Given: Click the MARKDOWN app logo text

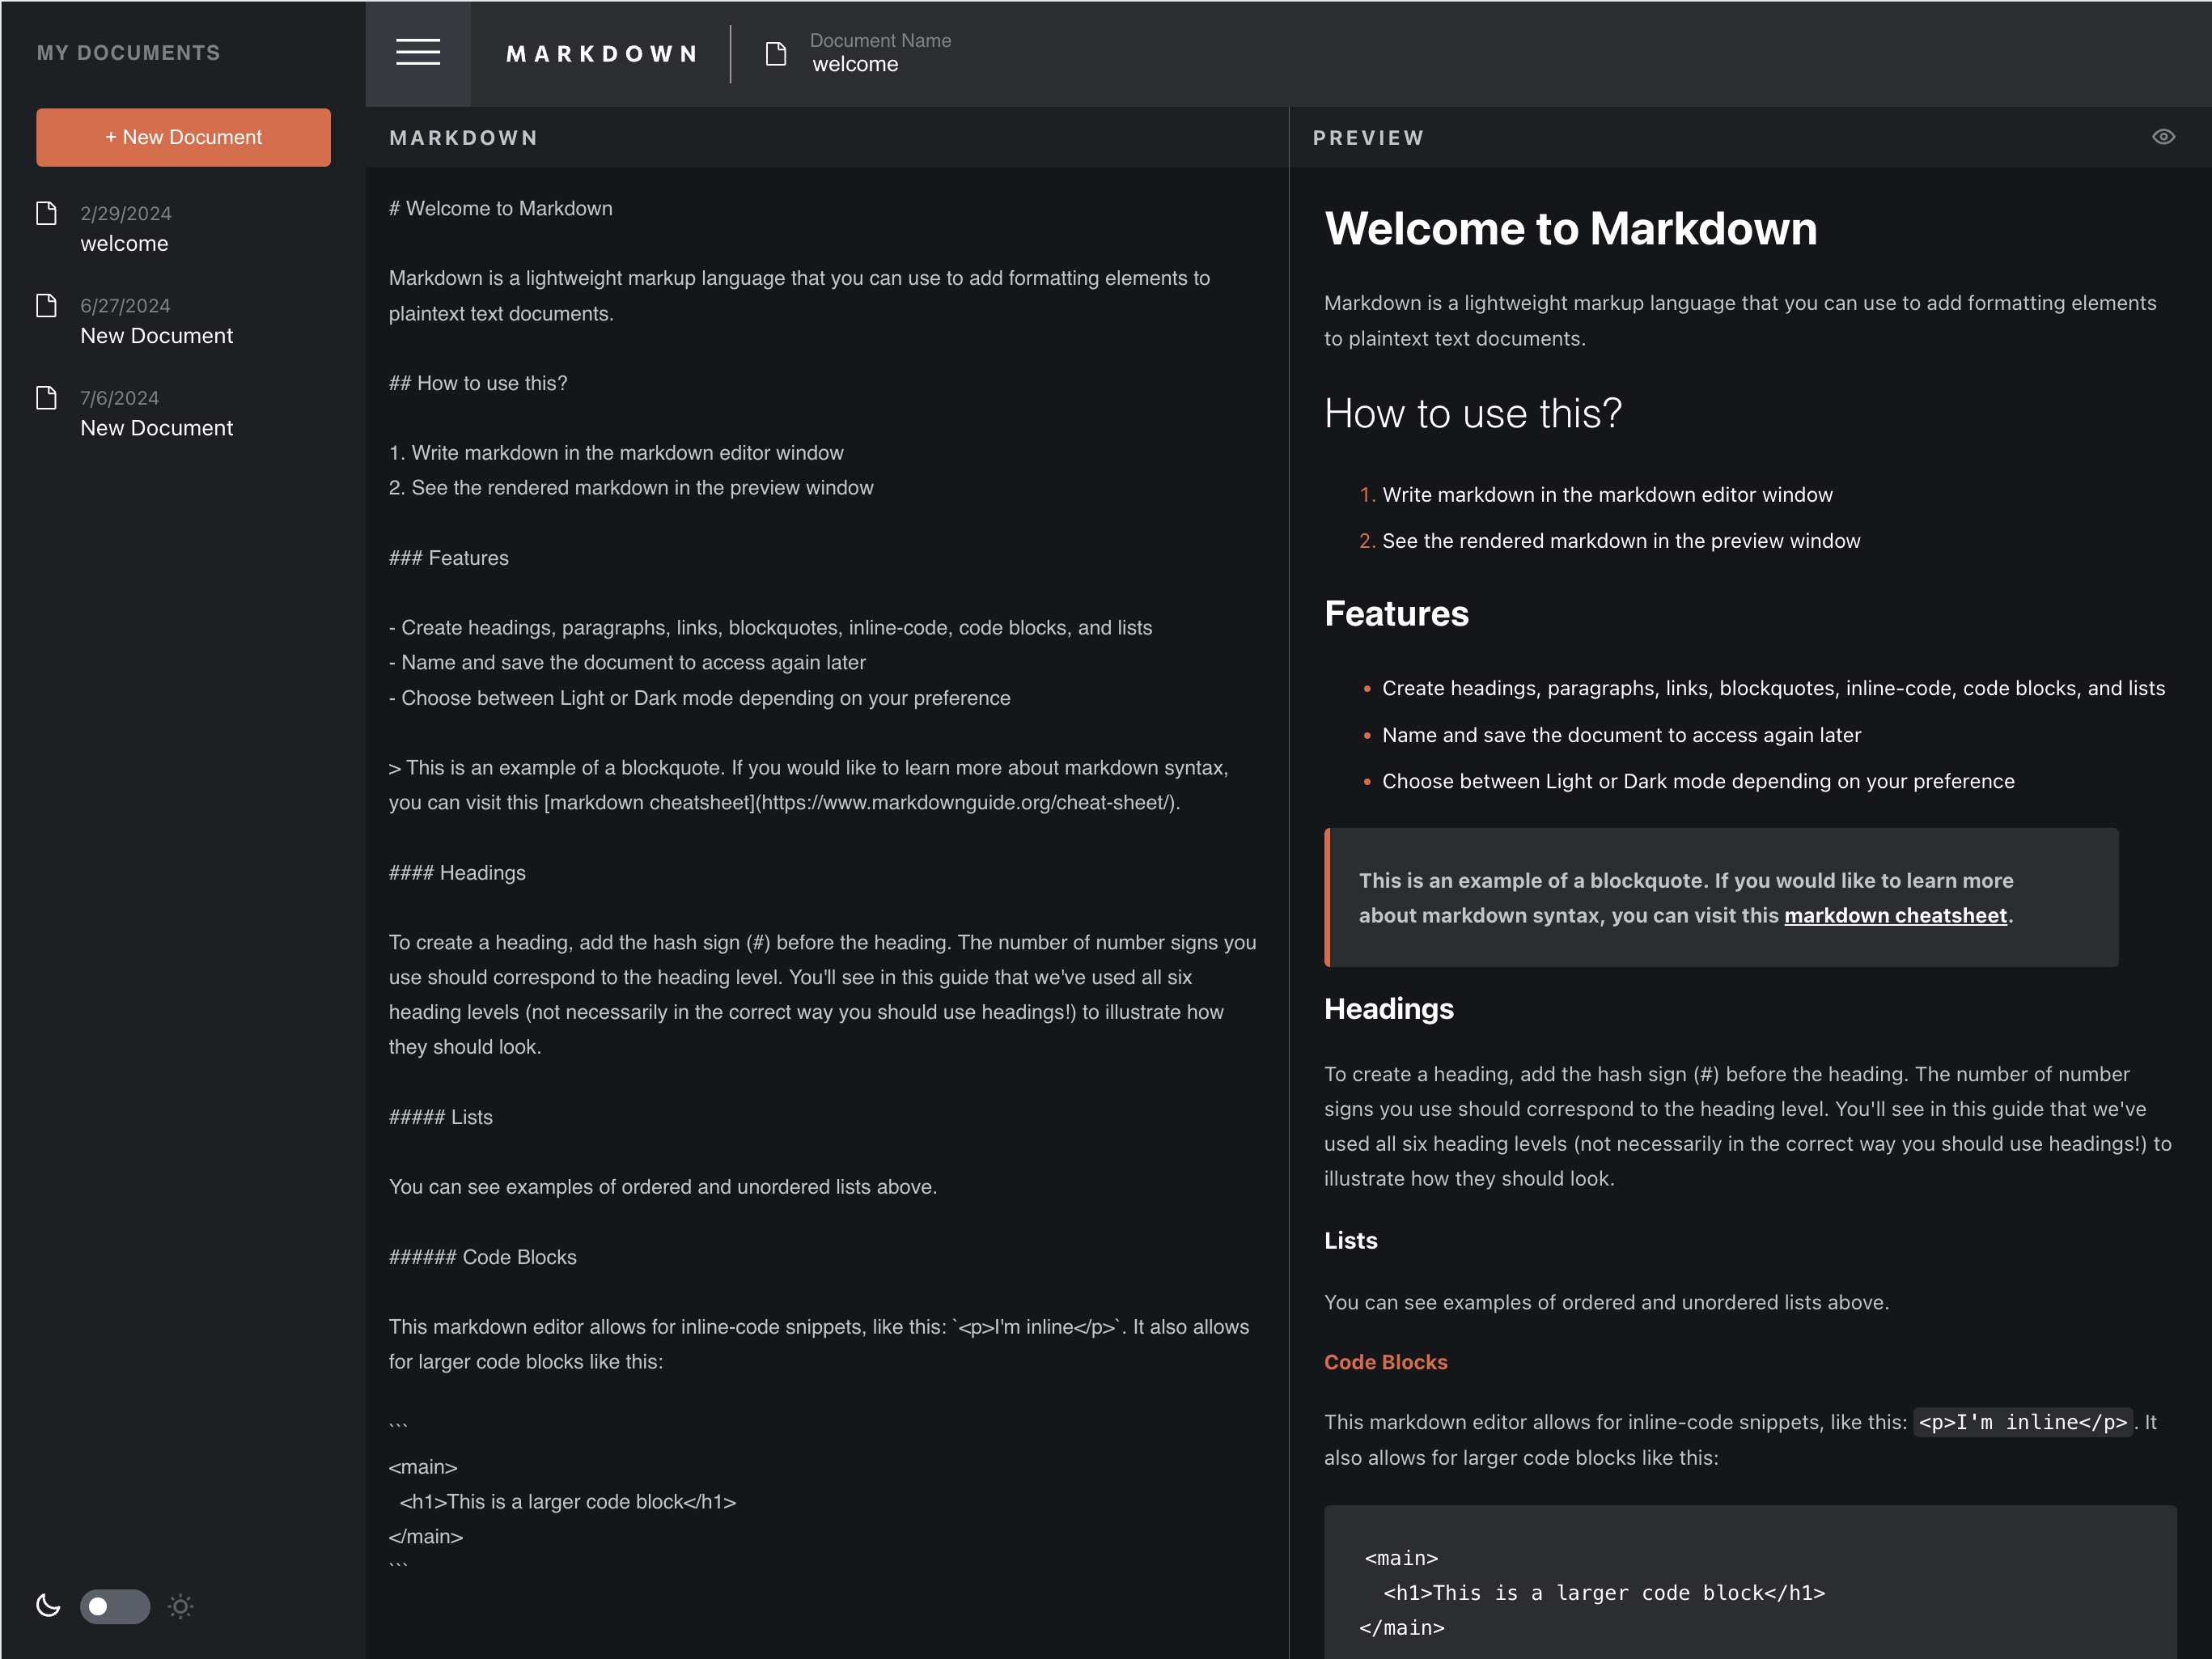Looking at the screenshot, I should tap(602, 54).
